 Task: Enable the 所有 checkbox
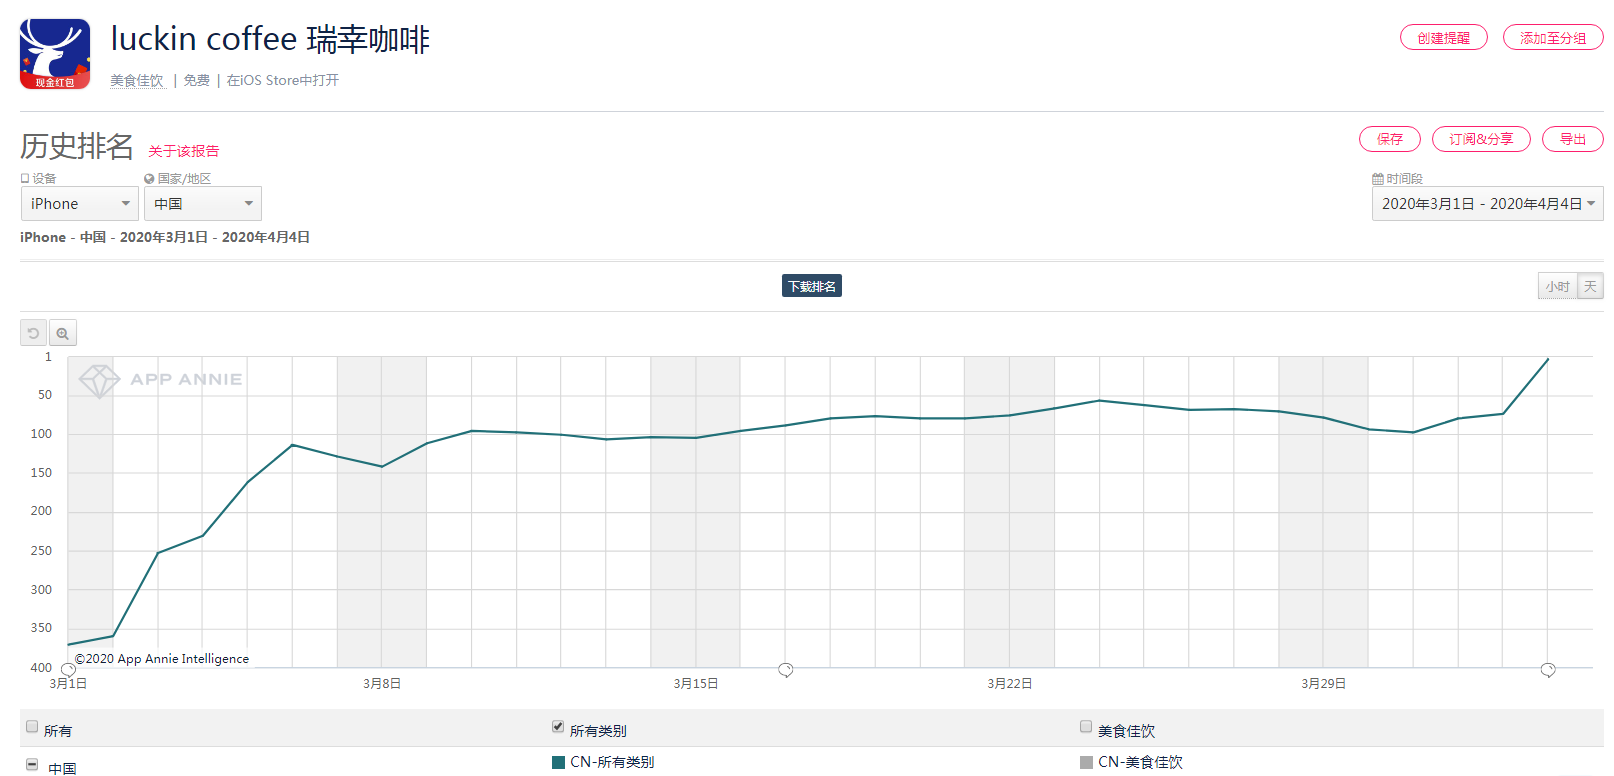tap(32, 727)
